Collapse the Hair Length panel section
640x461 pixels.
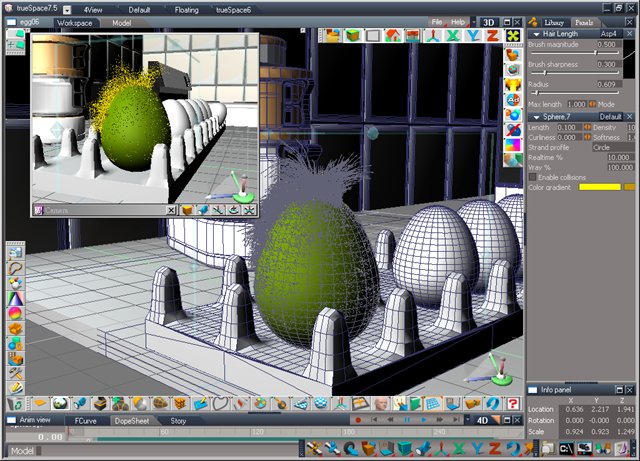(x=536, y=34)
